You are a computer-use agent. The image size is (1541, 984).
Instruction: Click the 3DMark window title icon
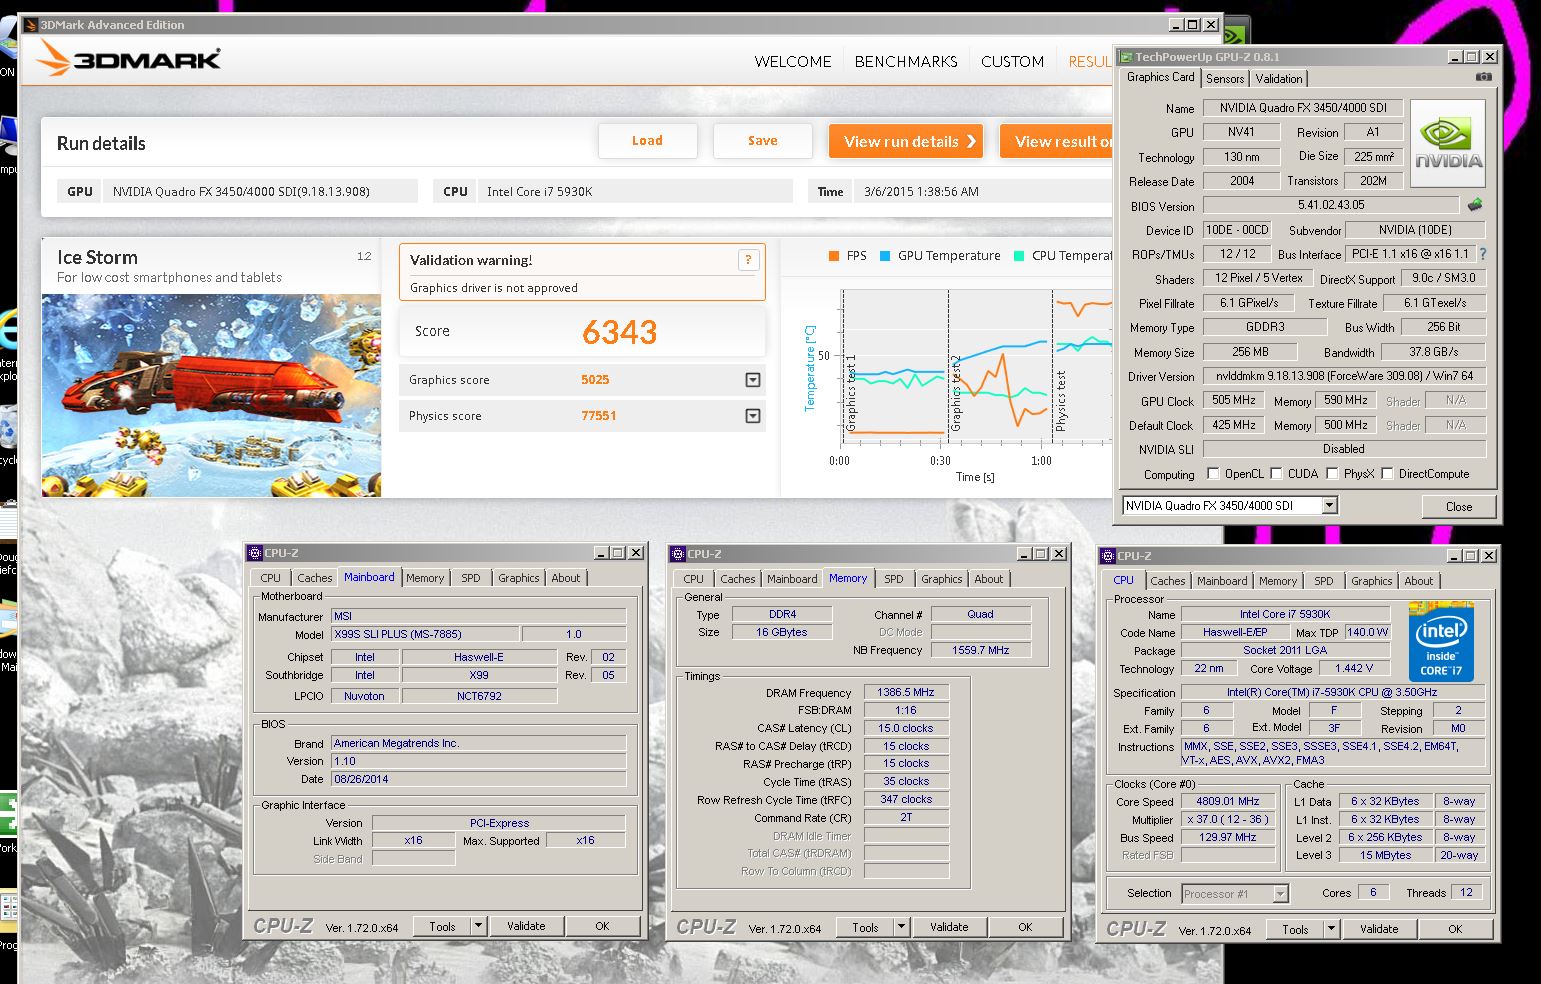30,24
